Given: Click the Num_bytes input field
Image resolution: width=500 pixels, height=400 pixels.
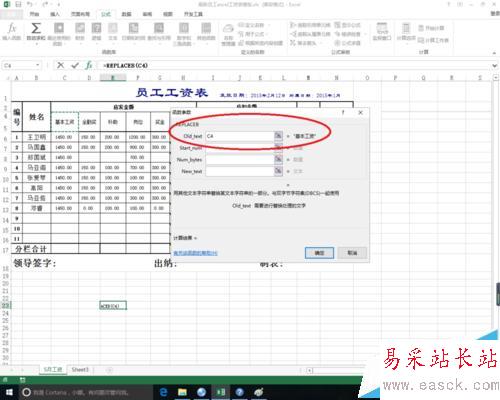Looking at the screenshot, I should pos(240,159).
